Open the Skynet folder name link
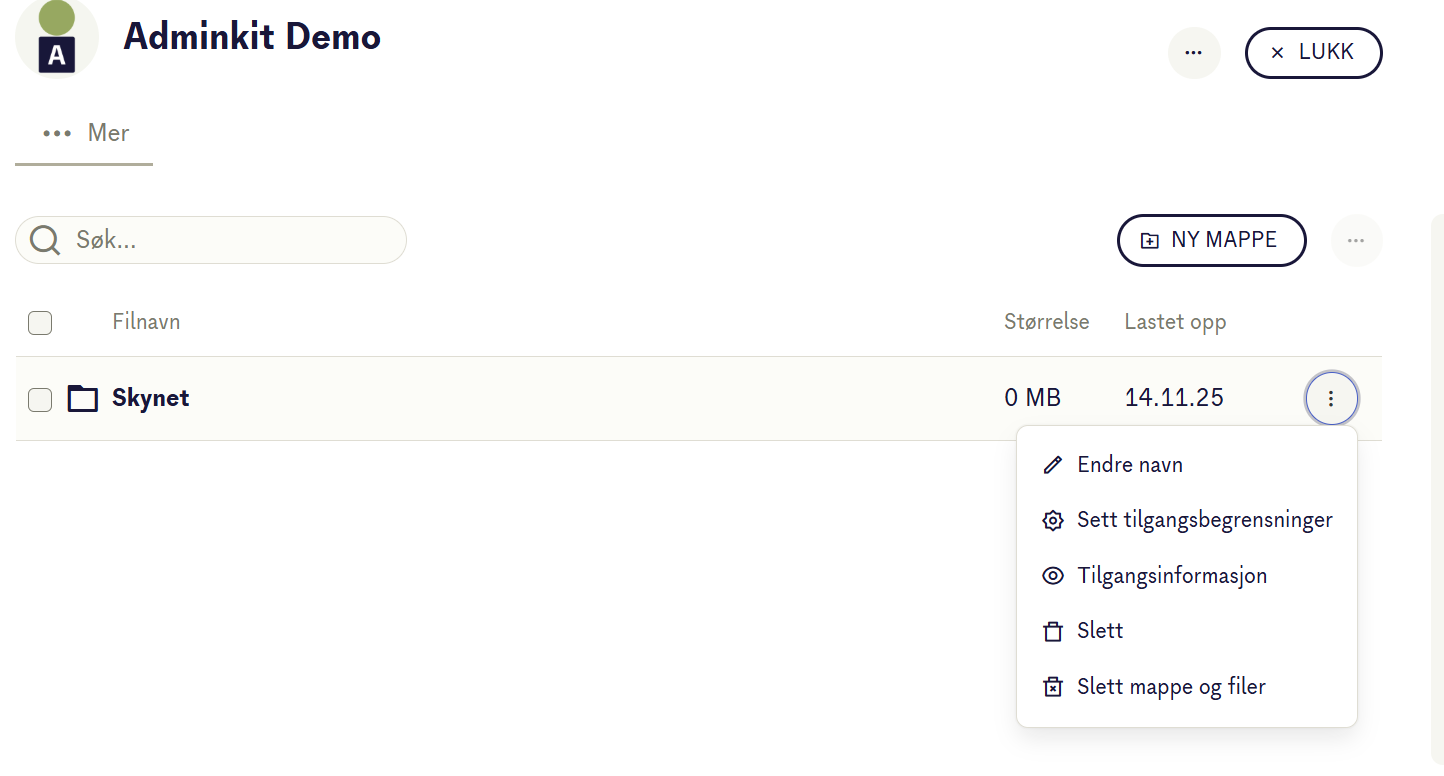The height and width of the screenshot is (776, 1444). tap(151, 398)
